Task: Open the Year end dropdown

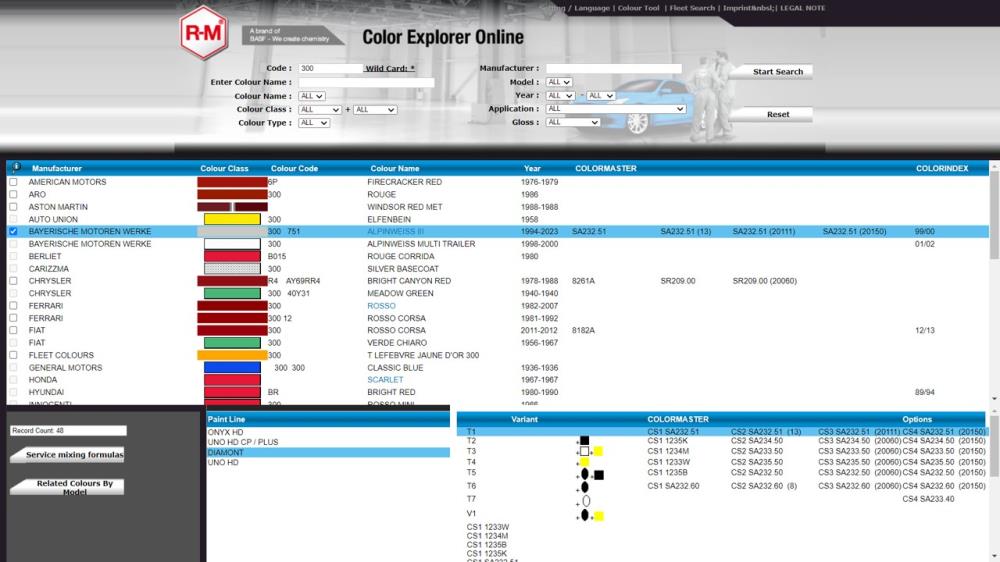Action: coord(601,96)
